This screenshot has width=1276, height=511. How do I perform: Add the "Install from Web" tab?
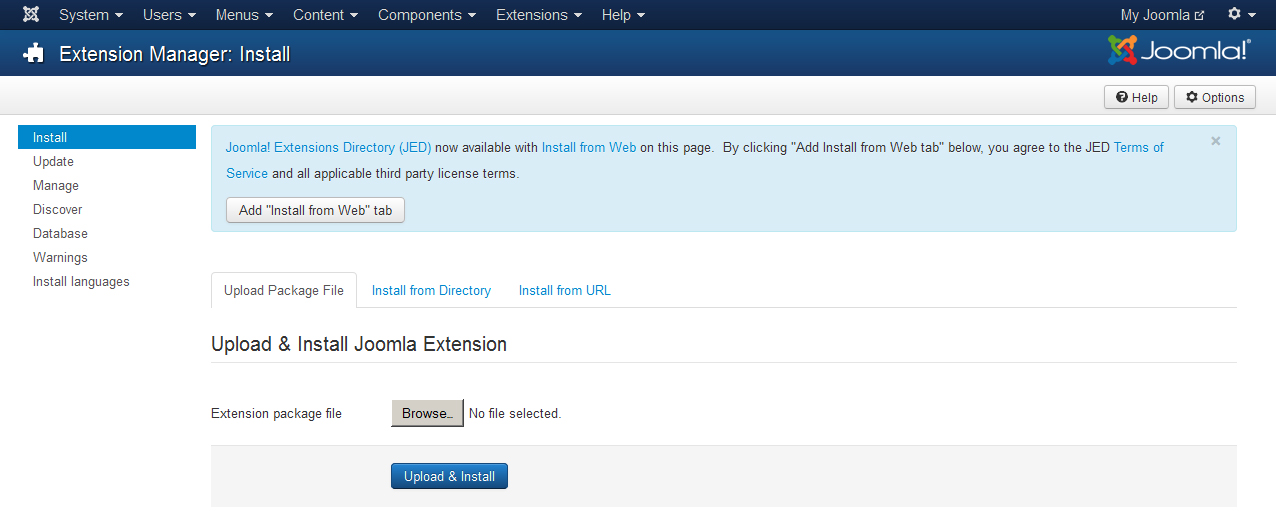point(315,210)
